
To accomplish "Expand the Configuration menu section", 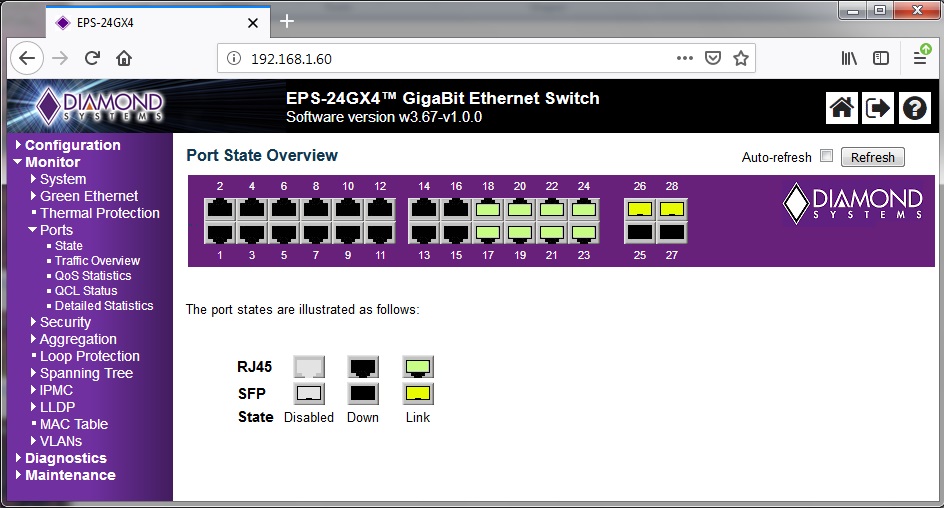I will pos(72,145).
